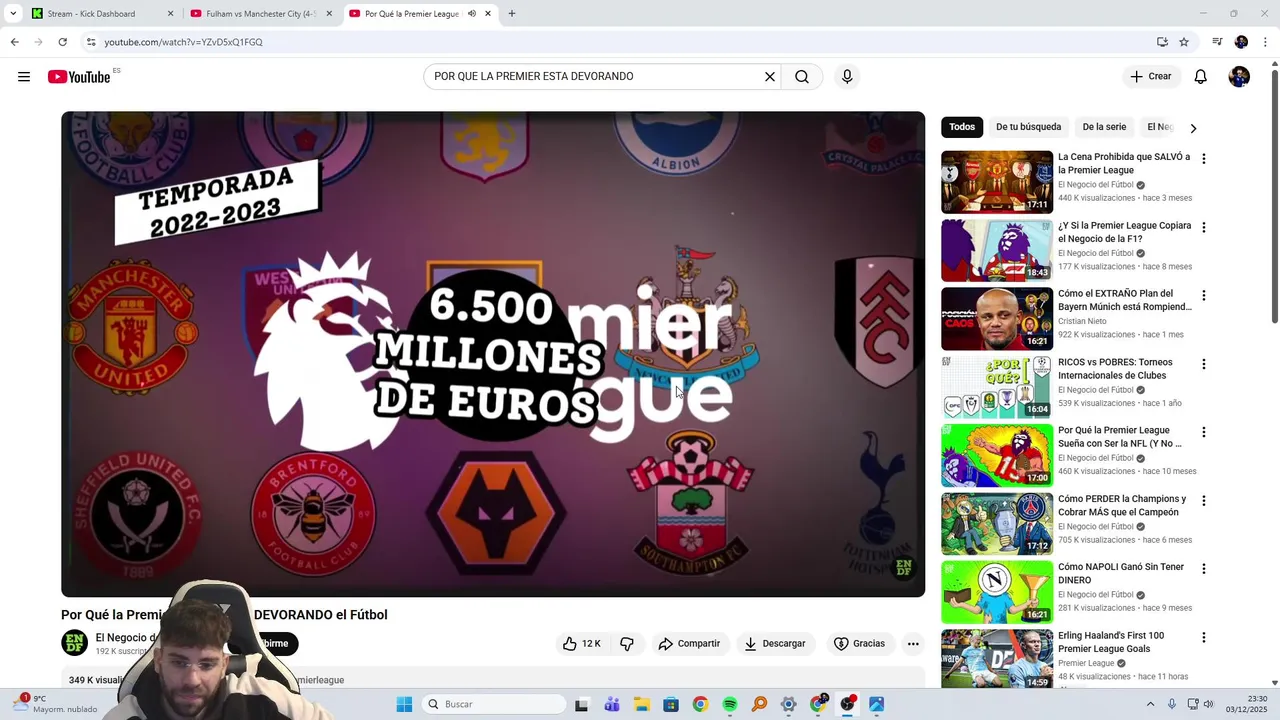The height and width of the screenshot is (720, 1280).
Task: Launch Spotify from the taskbar
Action: 730,704
